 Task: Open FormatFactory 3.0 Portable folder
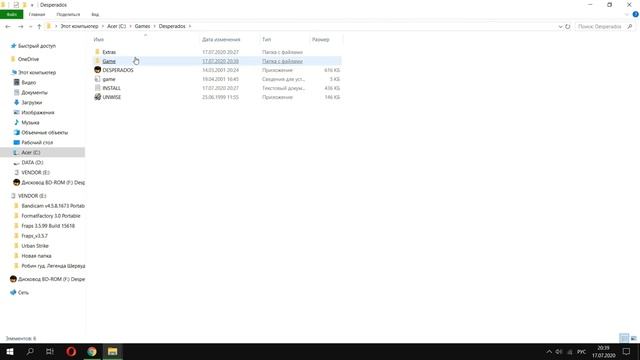(51, 216)
